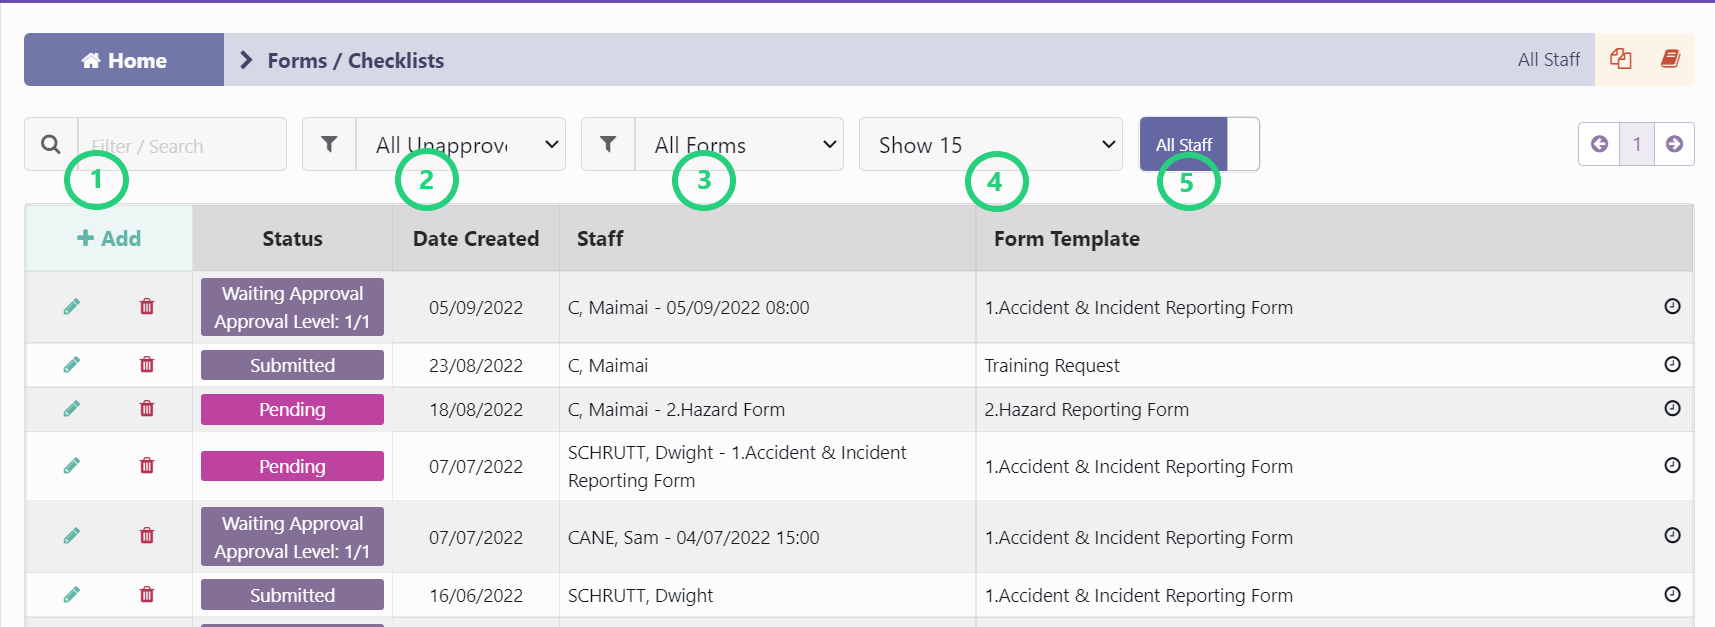The width and height of the screenshot is (1715, 627).
Task: Open the red book help icon
Action: (1670, 59)
